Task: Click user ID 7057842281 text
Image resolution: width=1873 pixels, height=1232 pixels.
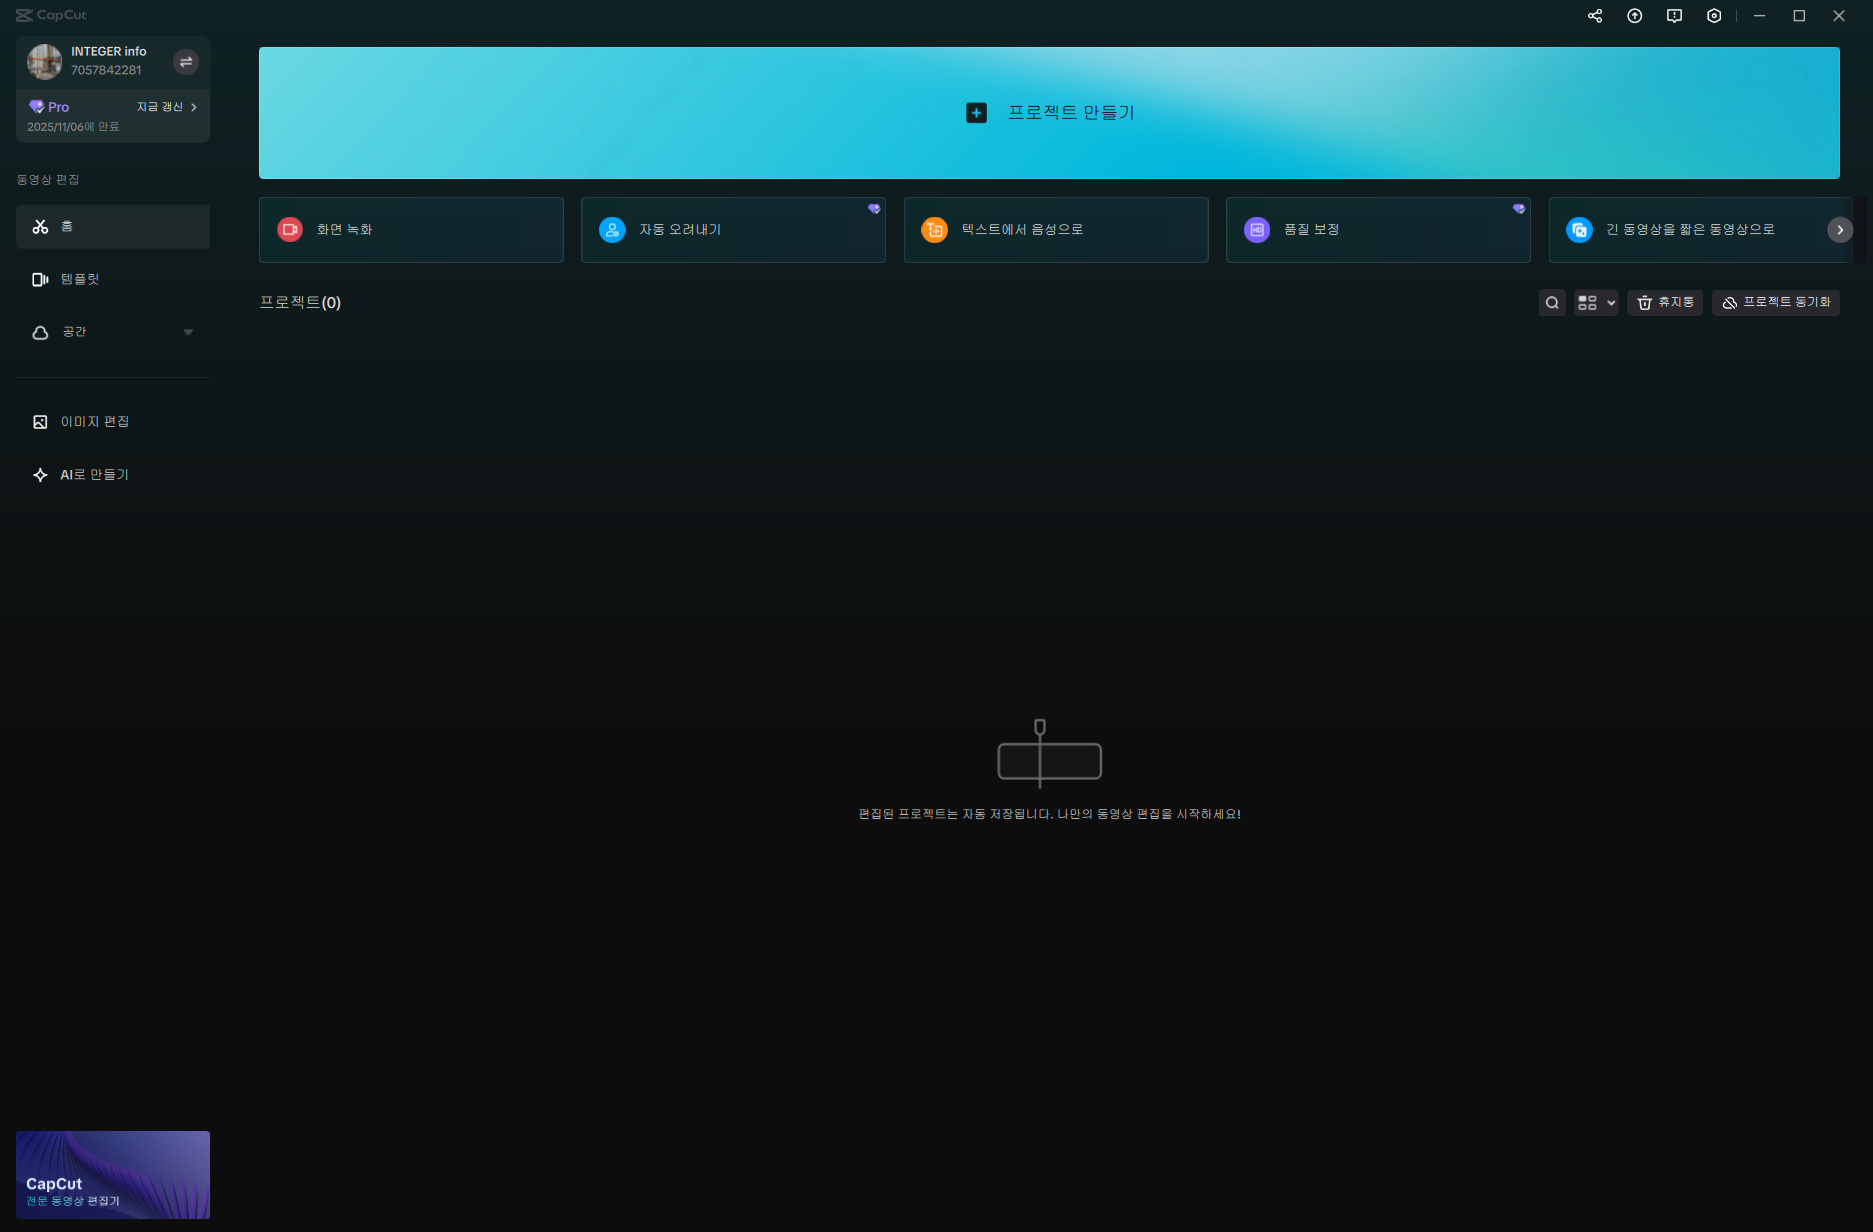Action: (106, 71)
